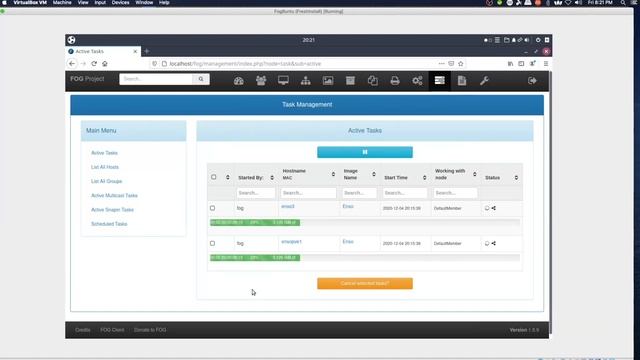Open List All Groups in Main Menu

click(x=107, y=181)
